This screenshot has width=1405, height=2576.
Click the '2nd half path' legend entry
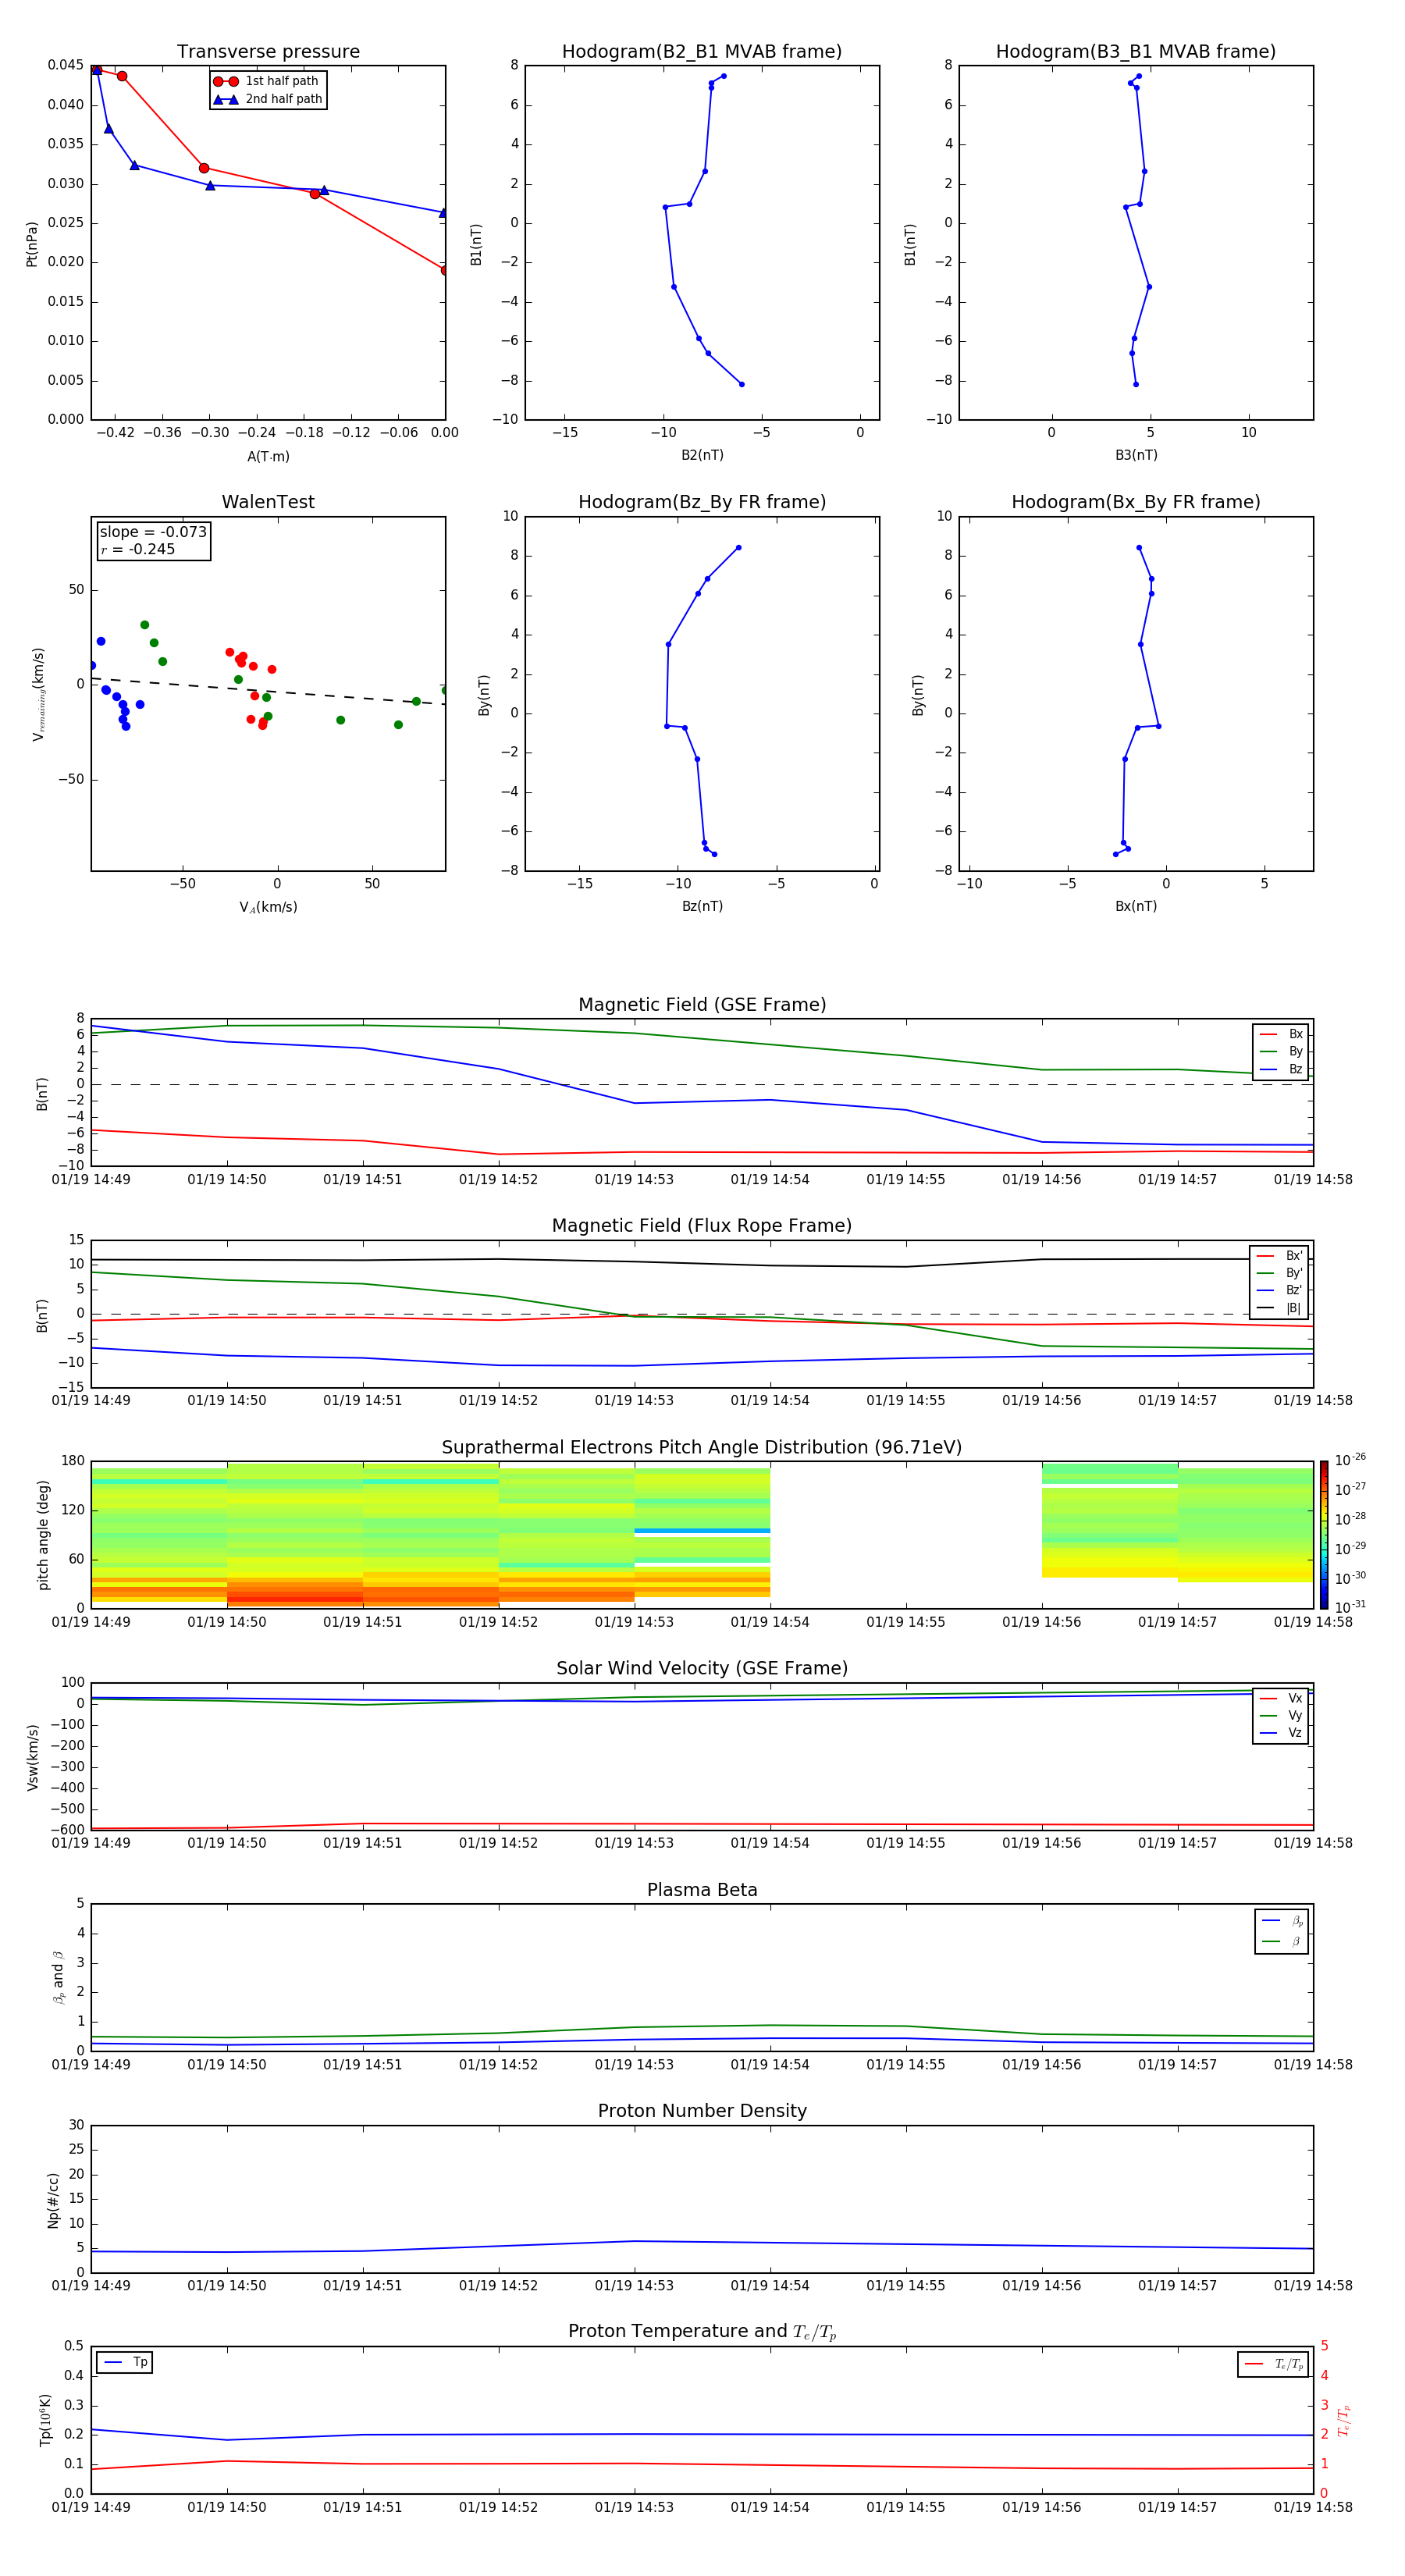pyautogui.click(x=268, y=99)
